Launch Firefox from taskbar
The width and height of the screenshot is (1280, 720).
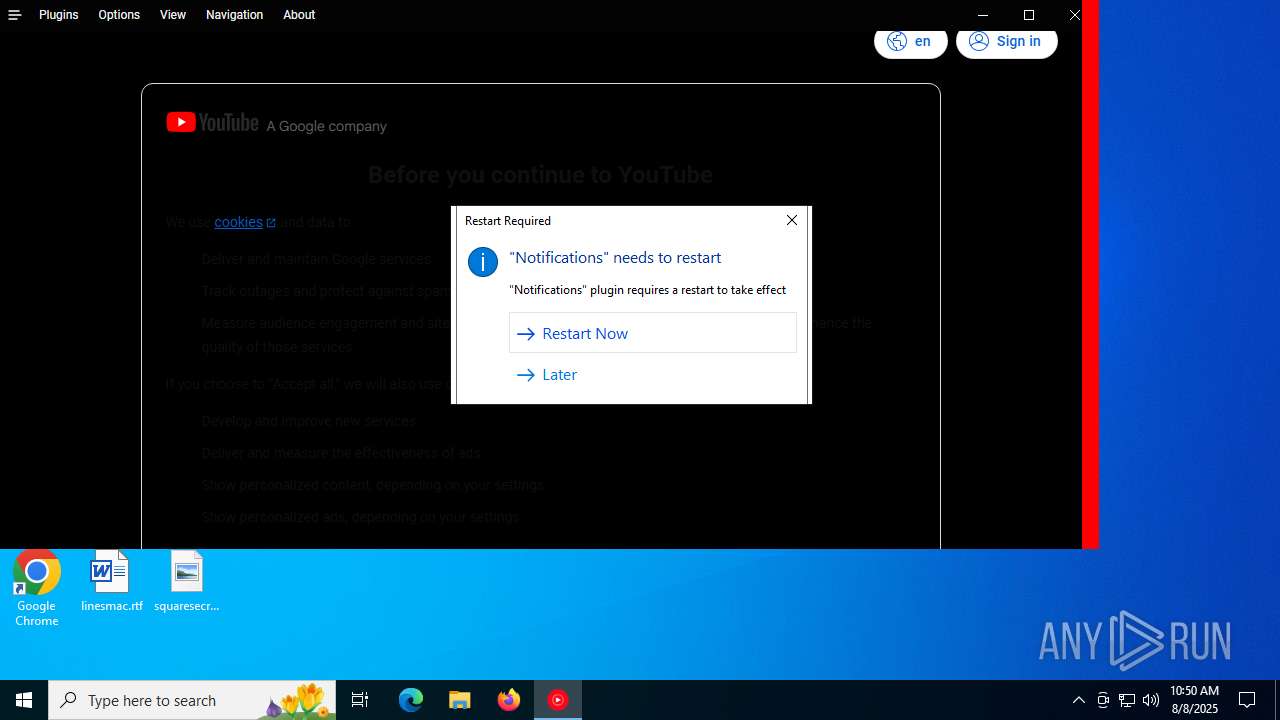(x=509, y=700)
